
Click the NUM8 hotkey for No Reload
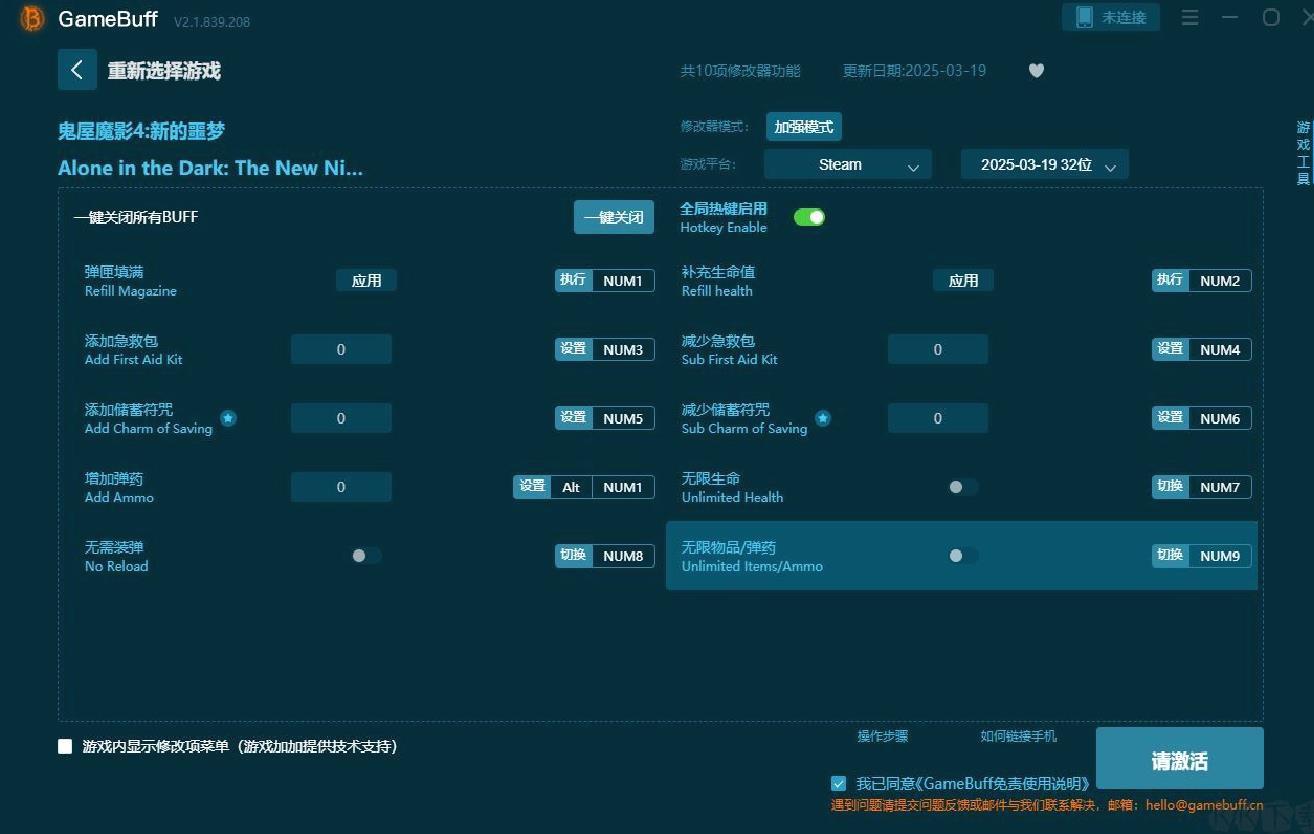(x=623, y=555)
